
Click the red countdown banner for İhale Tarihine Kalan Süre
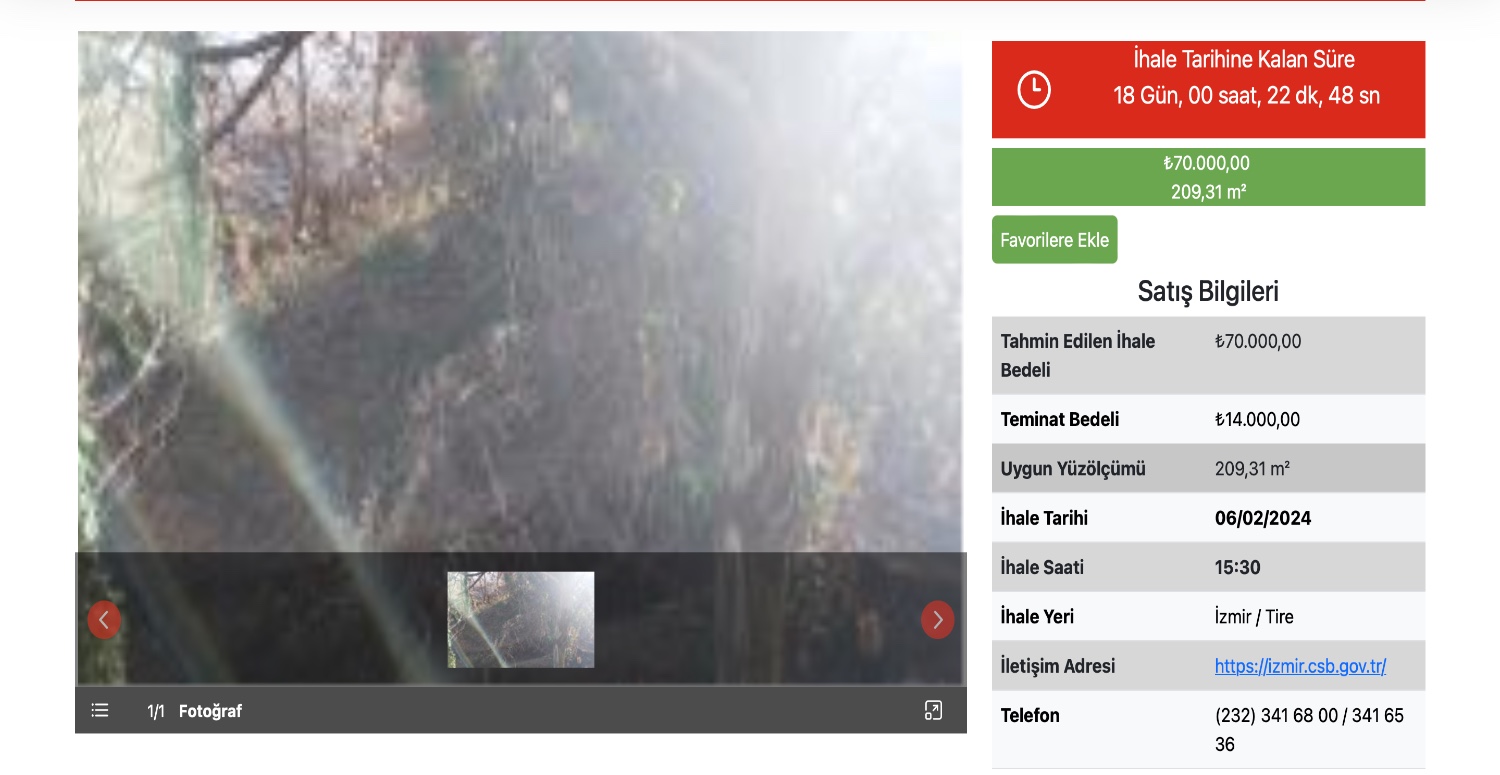1208,89
